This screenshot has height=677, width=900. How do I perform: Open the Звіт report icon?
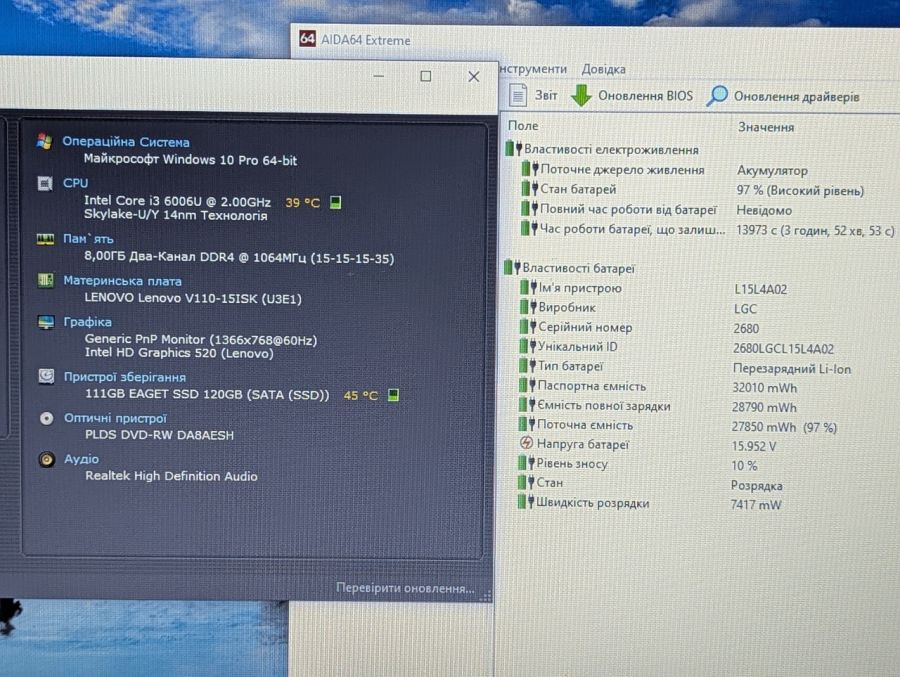518,95
